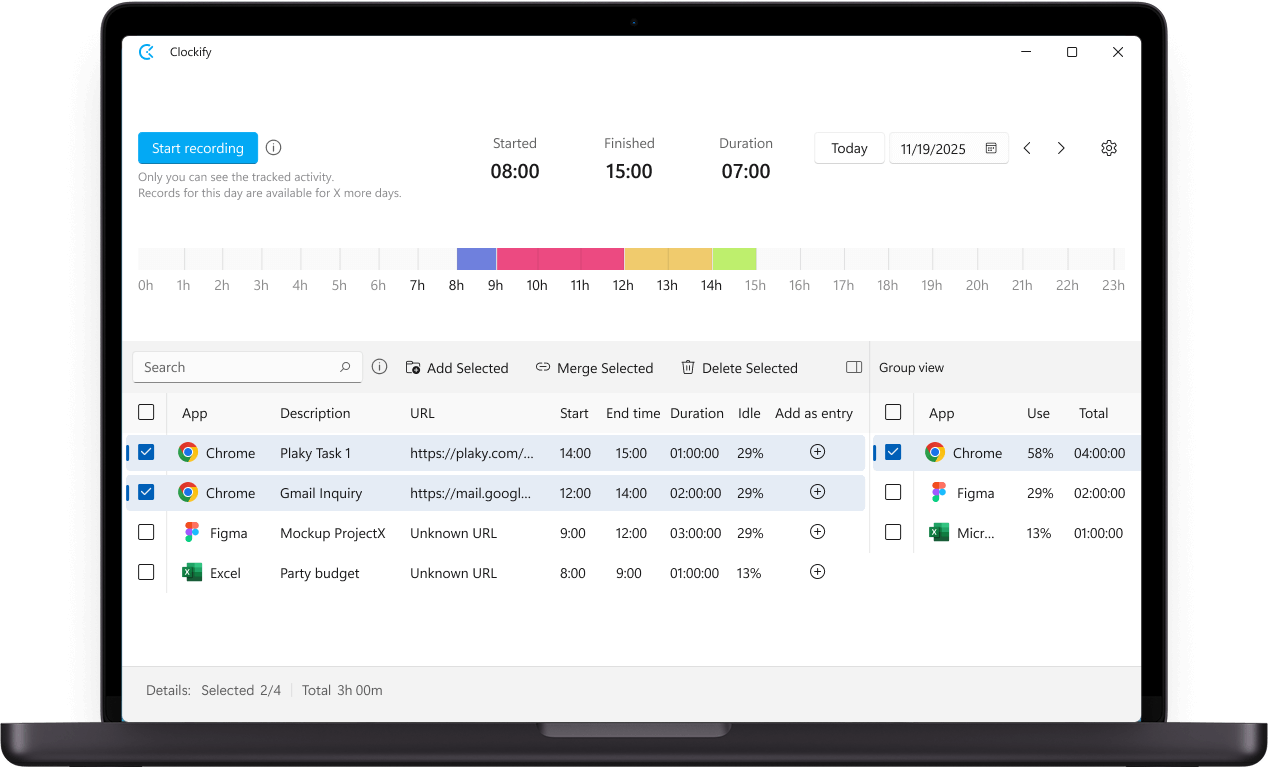Go to previous day arrow
Viewport: 1268px width, 767px height.
click(1027, 148)
